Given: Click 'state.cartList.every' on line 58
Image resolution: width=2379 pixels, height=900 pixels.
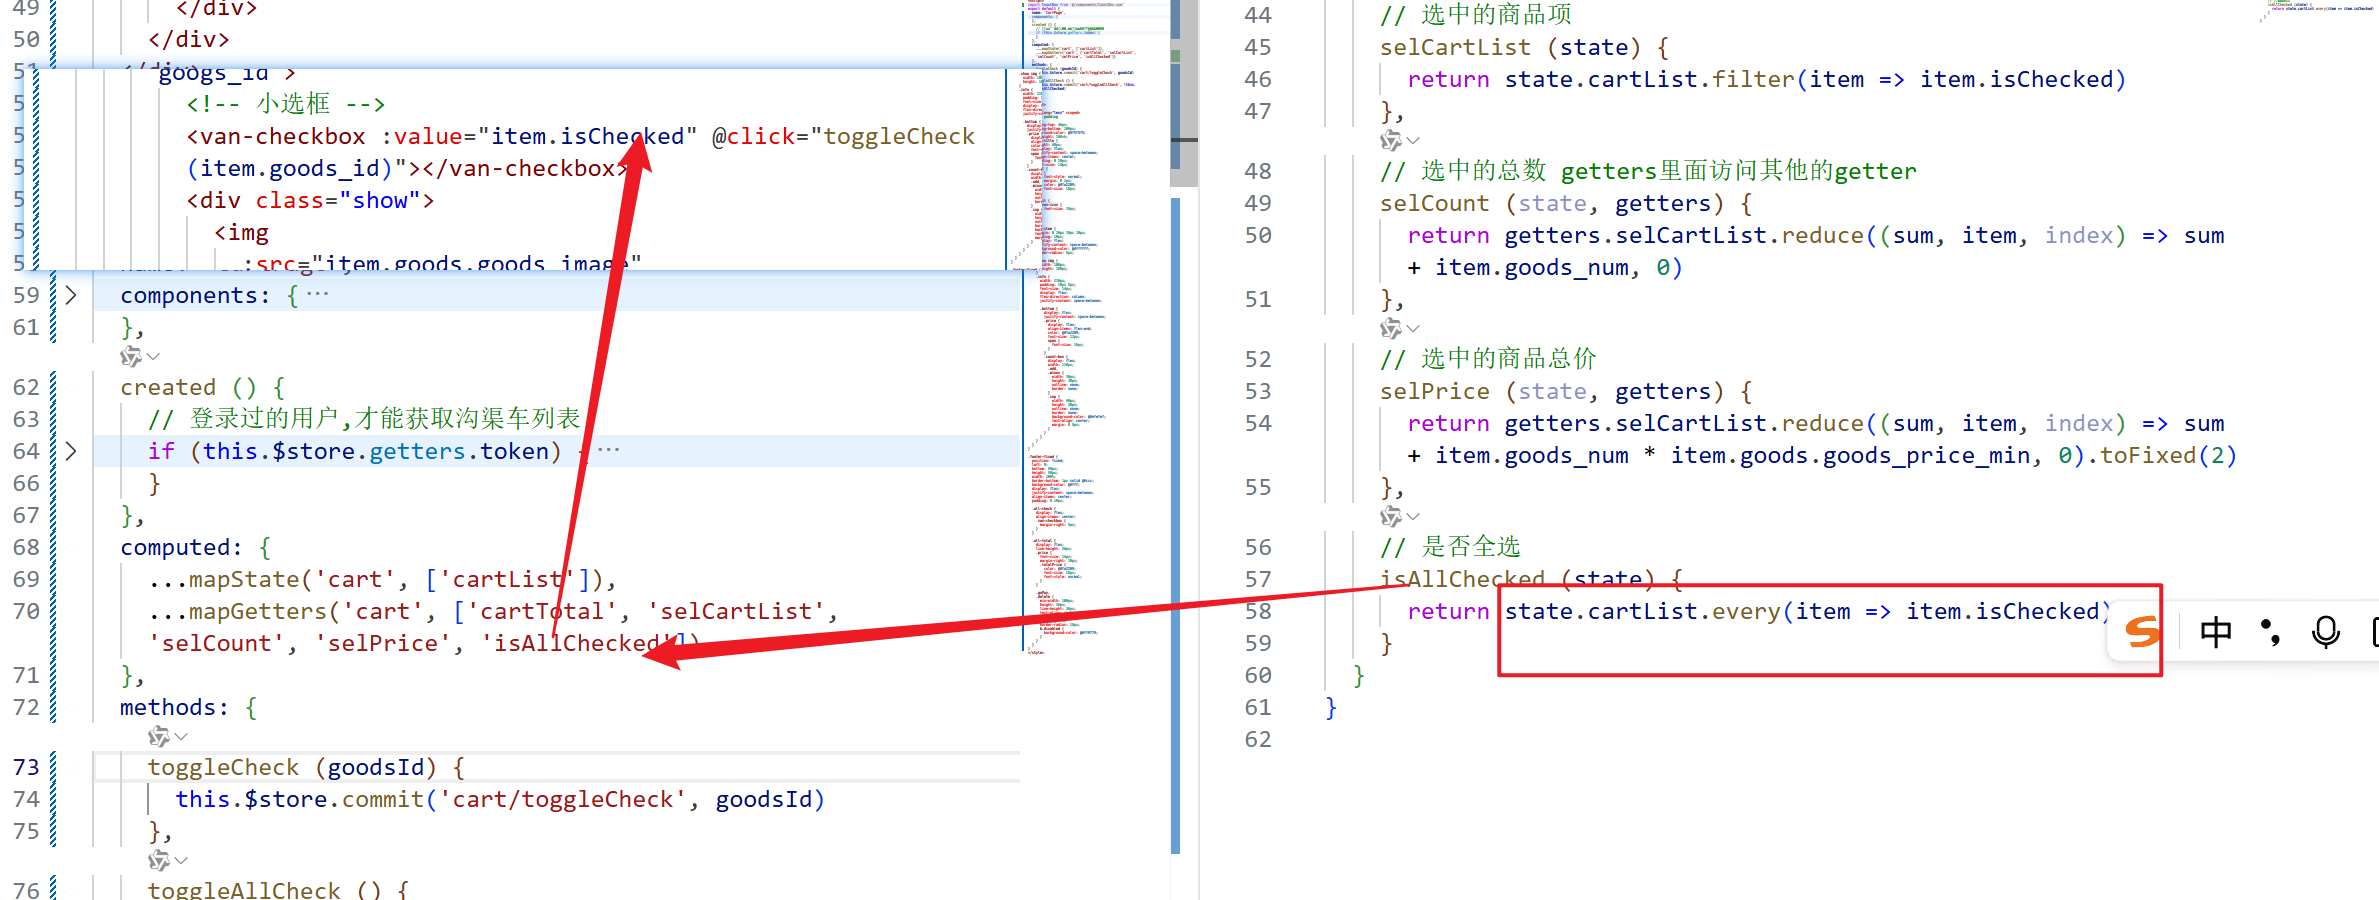Looking at the screenshot, I should click(1643, 611).
